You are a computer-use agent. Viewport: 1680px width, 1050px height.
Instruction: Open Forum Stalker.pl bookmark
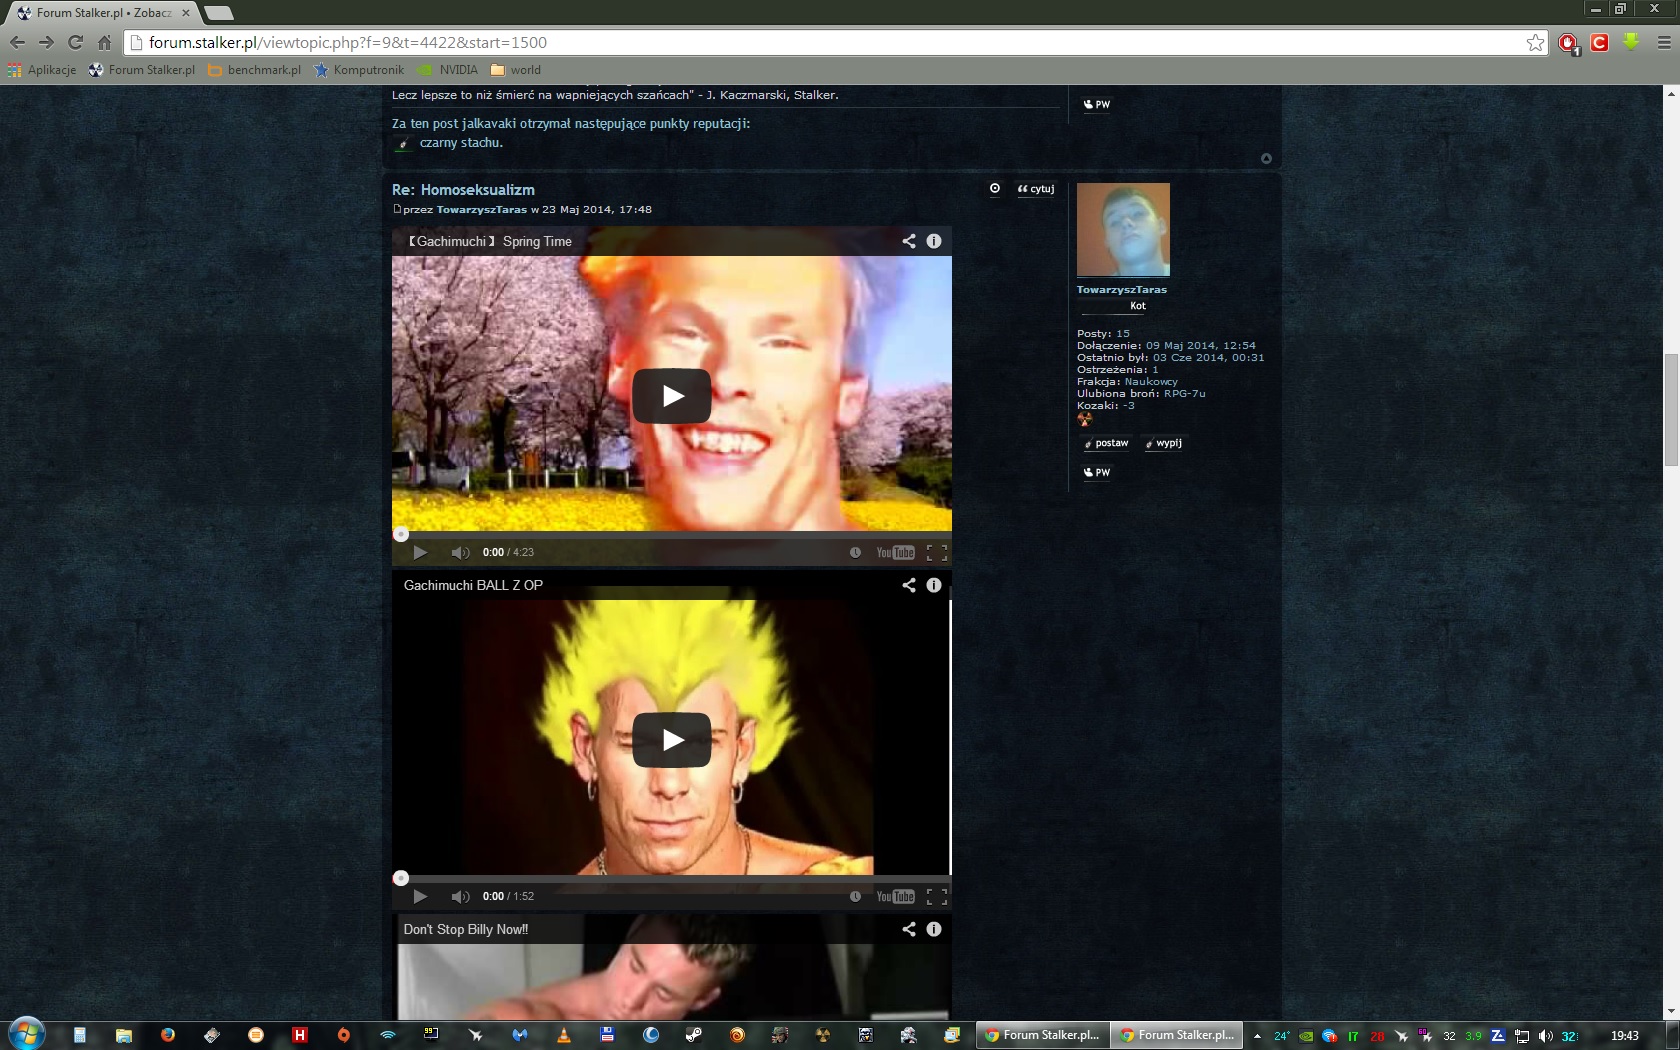tap(142, 70)
